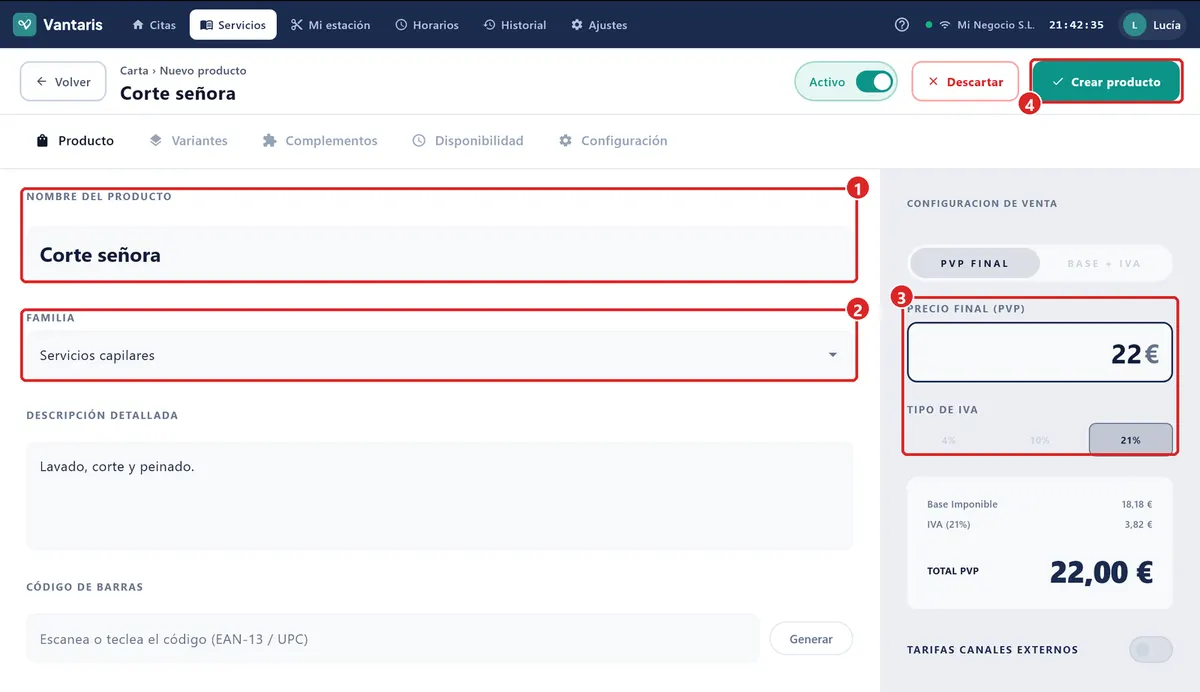Discard changes with Descartar
Image resolution: width=1200 pixels, height=692 pixels.
[x=965, y=82]
